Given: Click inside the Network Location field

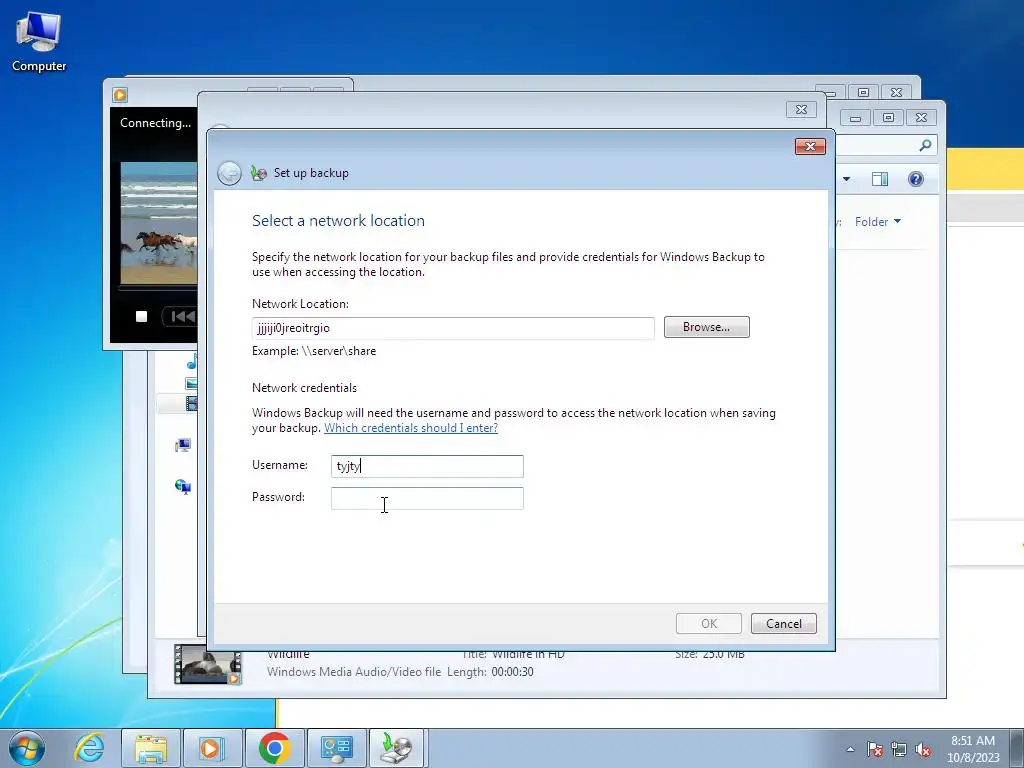Looking at the screenshot, I should click(x=453, y=328).
